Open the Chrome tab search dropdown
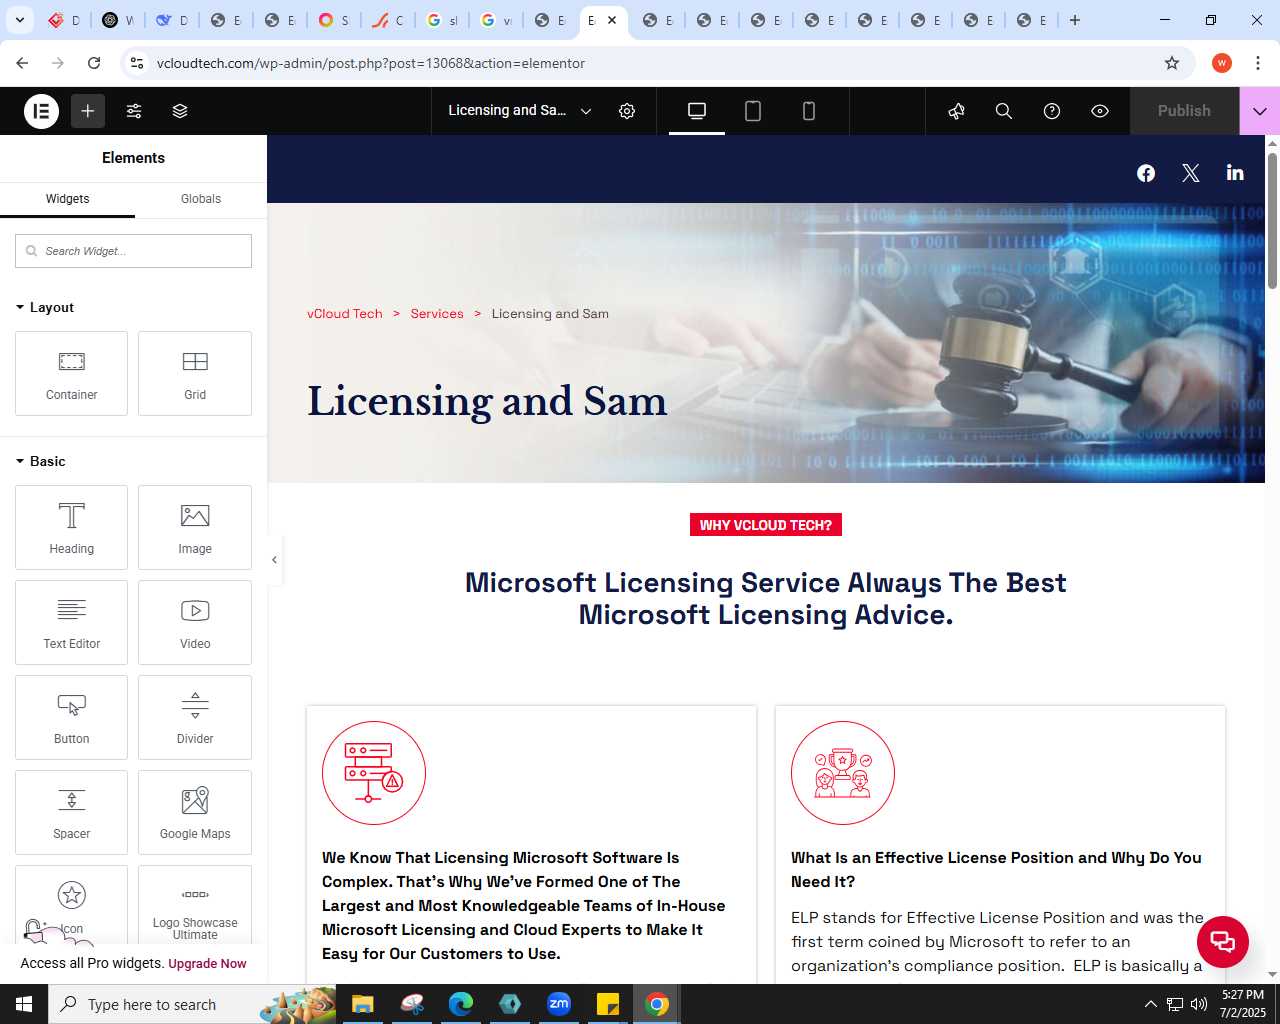Image resolution: width=1280 pixels, height=1024 pixels. [x=20, y=20]
